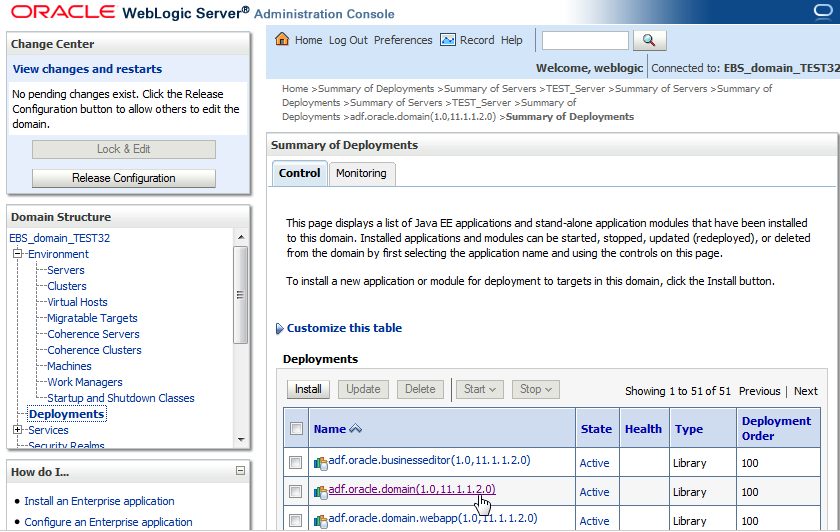840x532 pixels.
Task: Click EBS_domain_TEST32 root tree node
Action: (59, 238)
